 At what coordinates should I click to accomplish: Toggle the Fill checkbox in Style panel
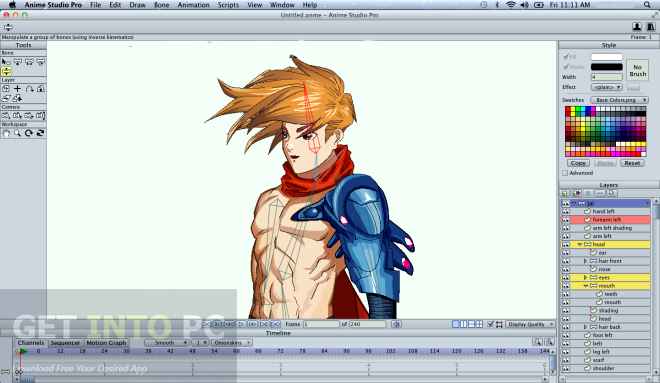click(x=566, y=57)
